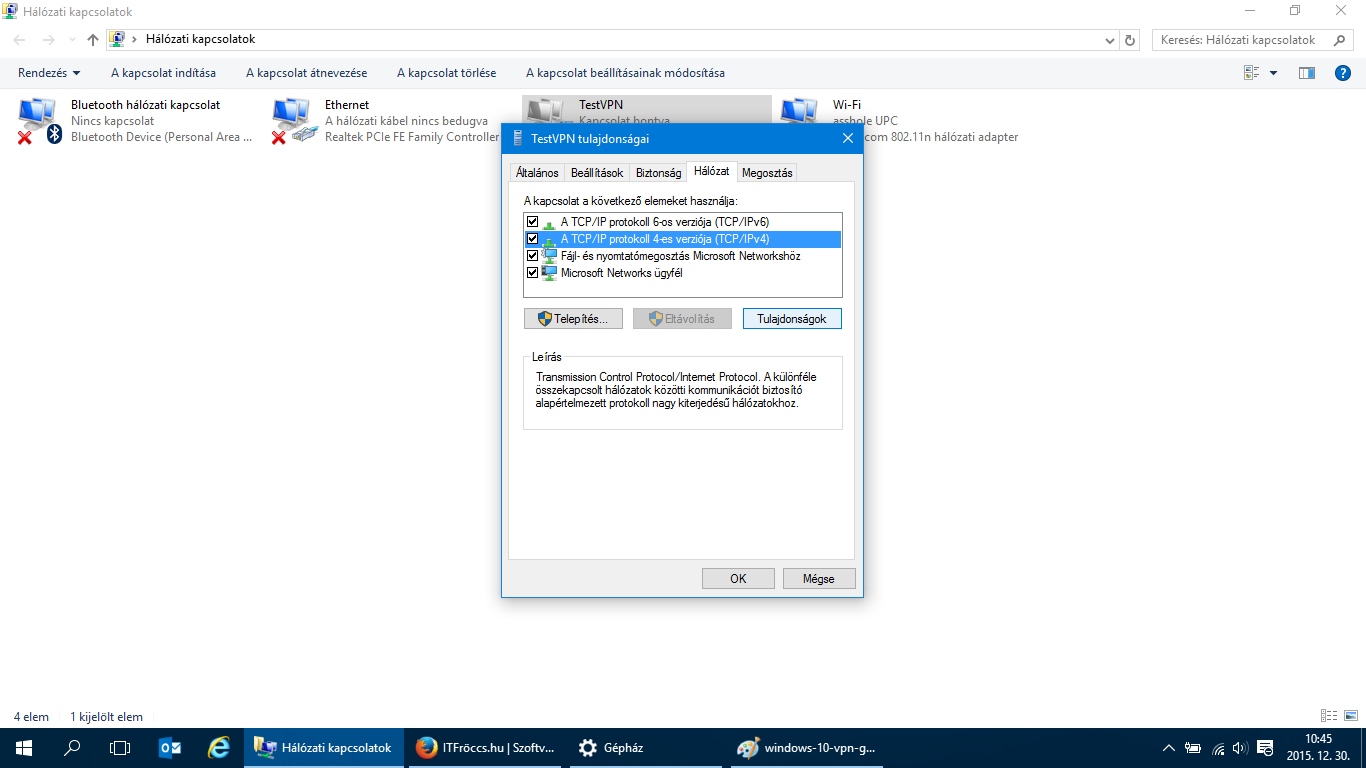The width and height of the screenshot is (1366, 768).
Task: Open the view options dropdown arrow
Action: (x=1273, y=73)
